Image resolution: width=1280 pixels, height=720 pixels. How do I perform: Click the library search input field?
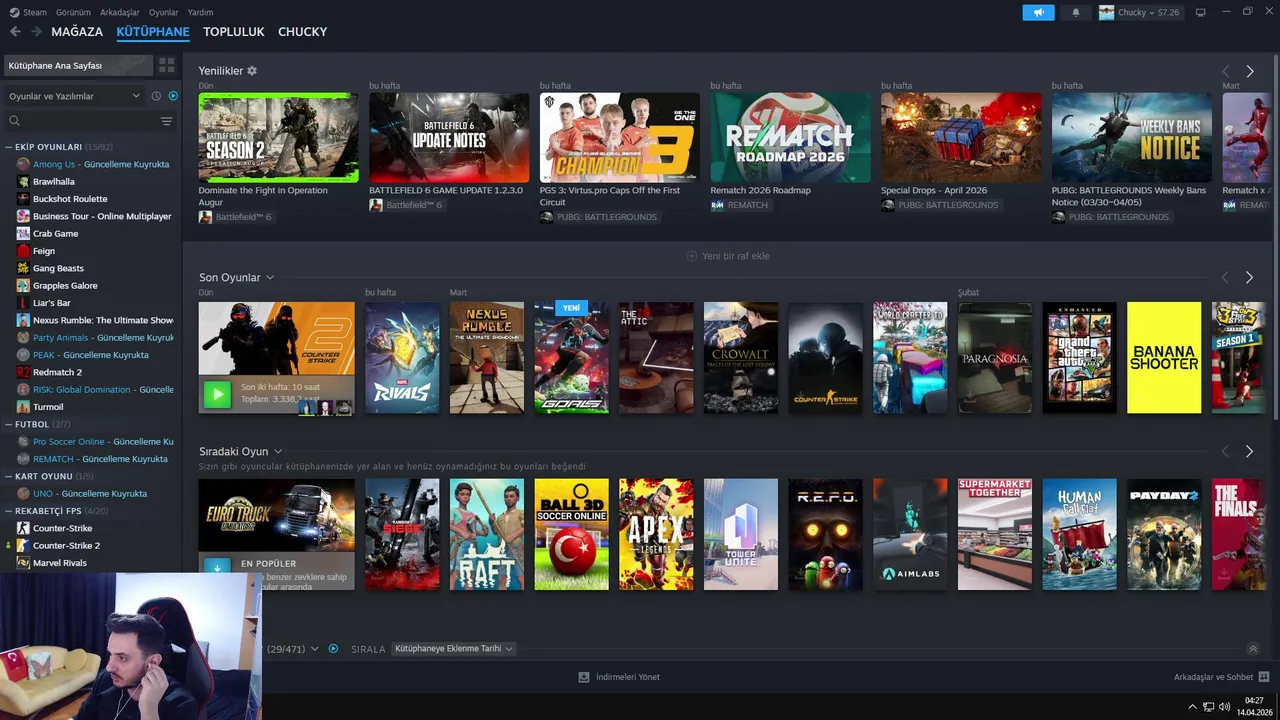88,121
